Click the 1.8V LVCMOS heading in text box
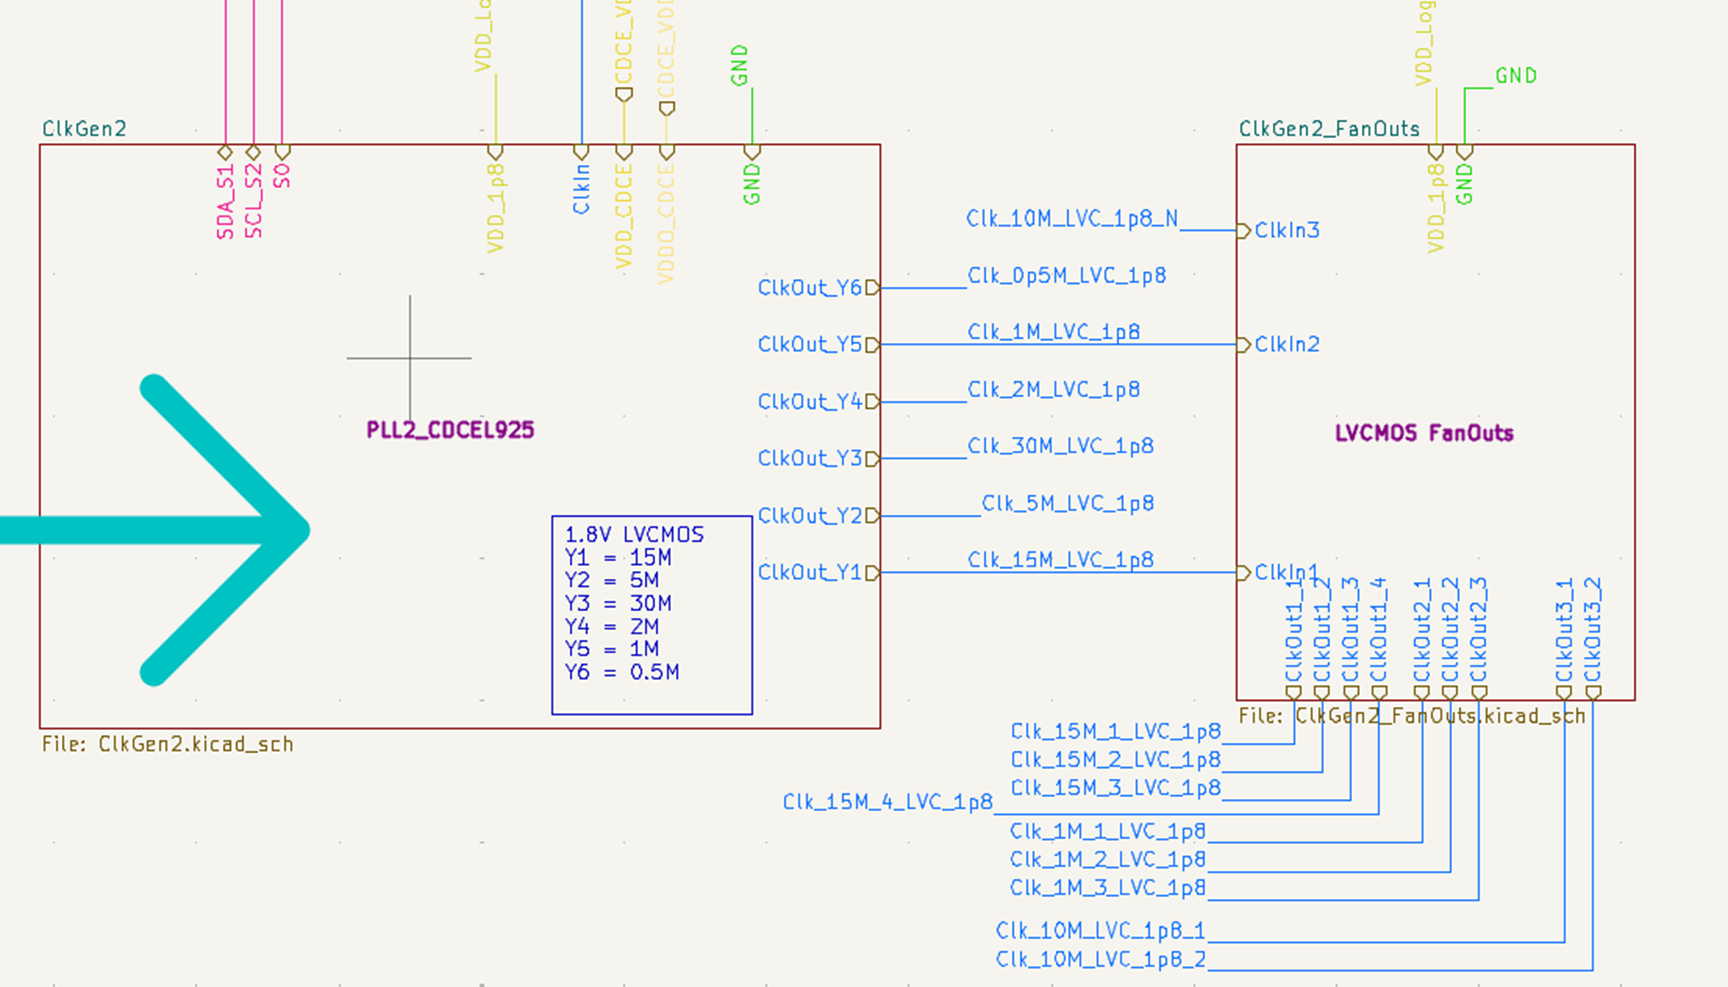Screen dimensions: 1728x987 634,535
